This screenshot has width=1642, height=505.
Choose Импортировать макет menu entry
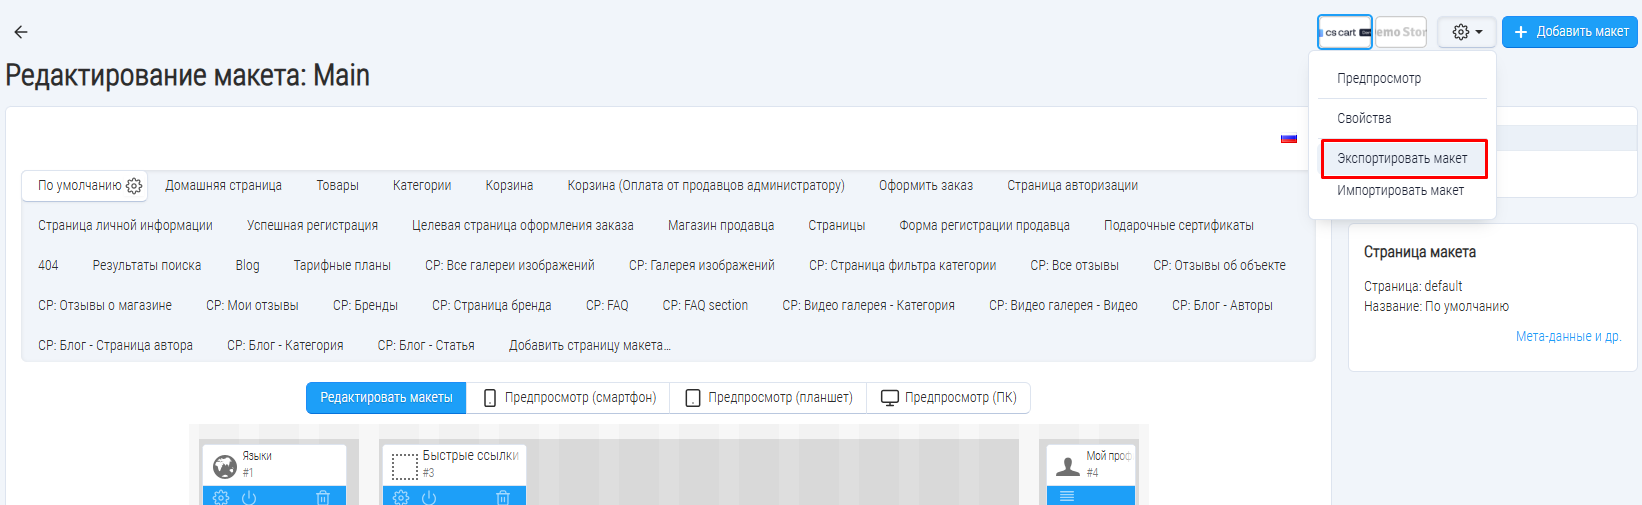(x=1401, y=190)
